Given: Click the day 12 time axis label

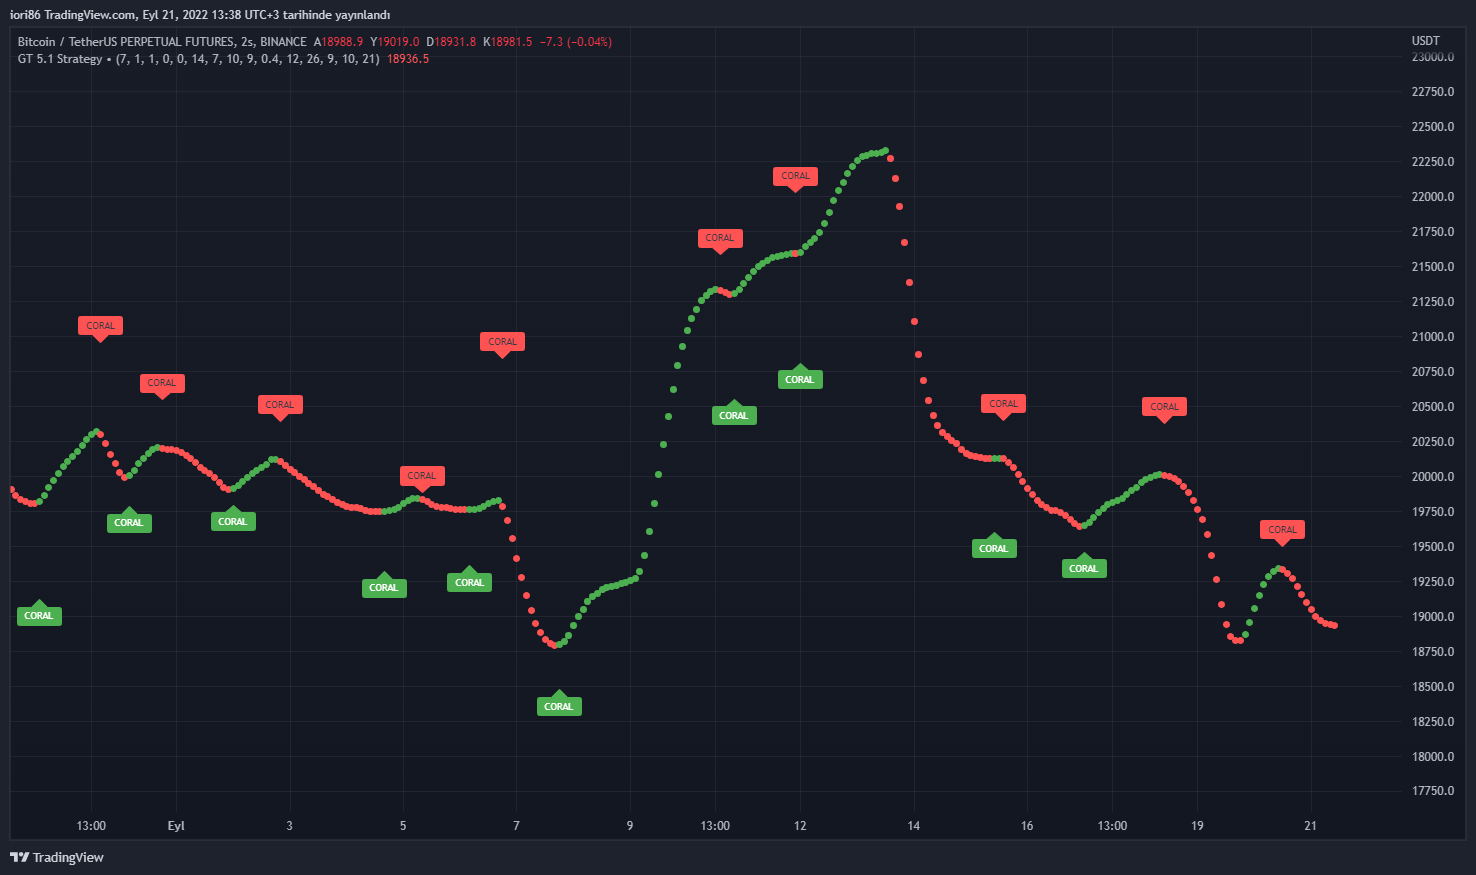Looking at the screenshot, I should point(800,826).
